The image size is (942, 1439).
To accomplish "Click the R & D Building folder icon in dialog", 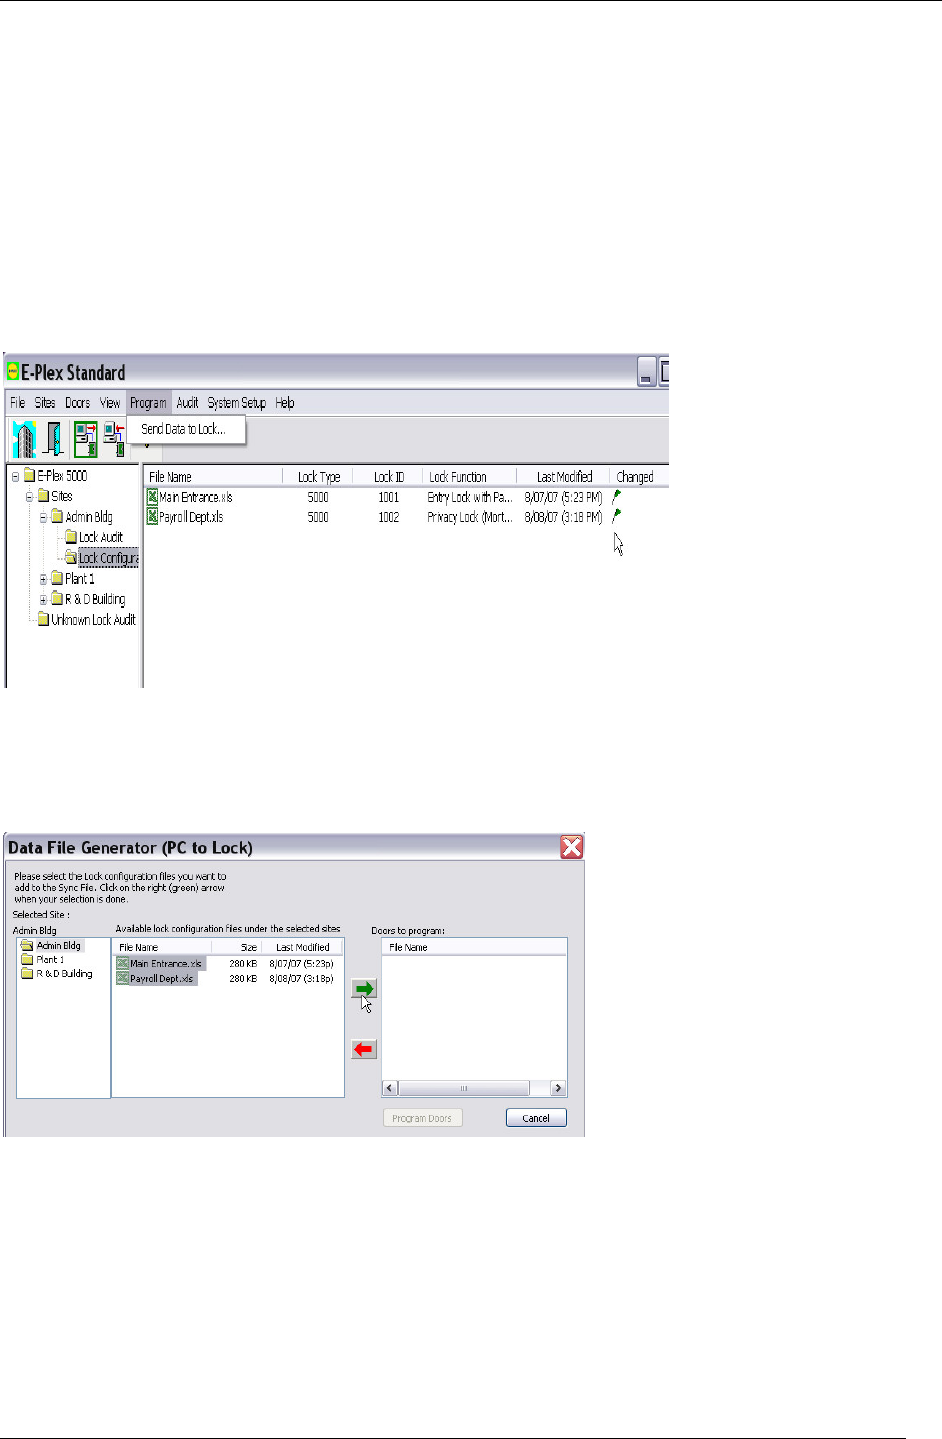I will point(27,973).
